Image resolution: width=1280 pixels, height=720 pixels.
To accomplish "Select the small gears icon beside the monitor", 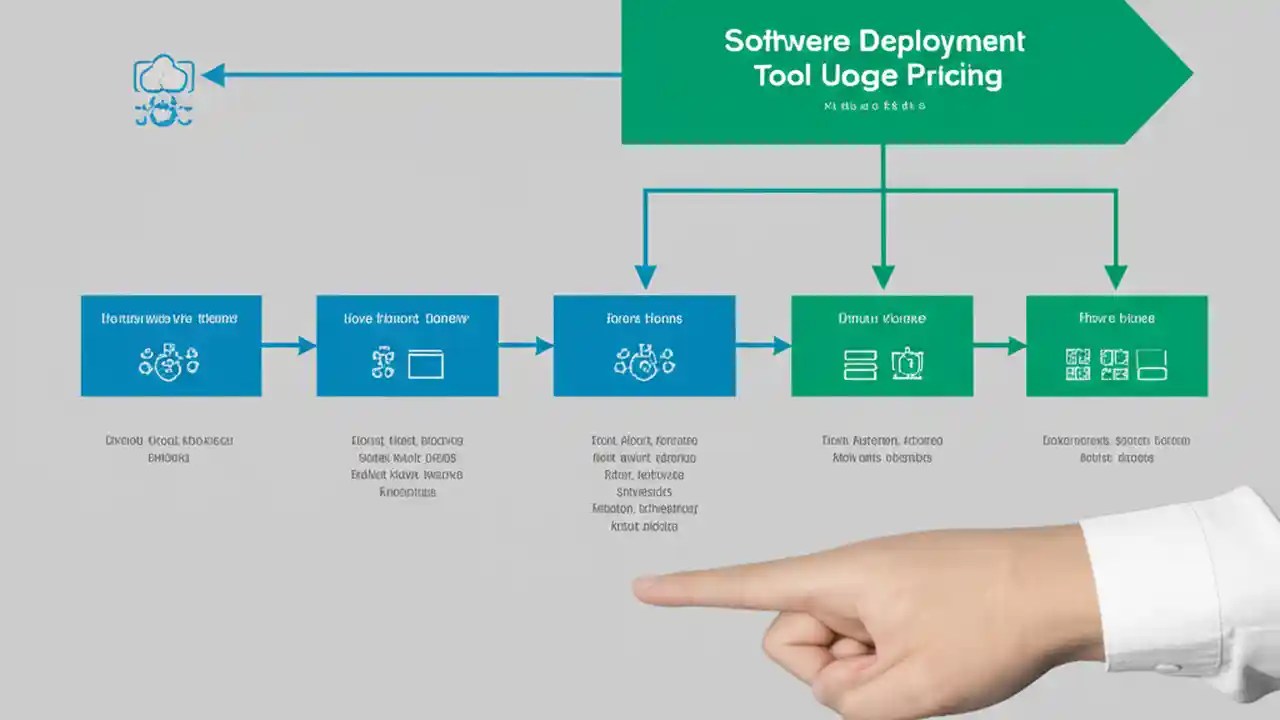I will pos(384,362).
